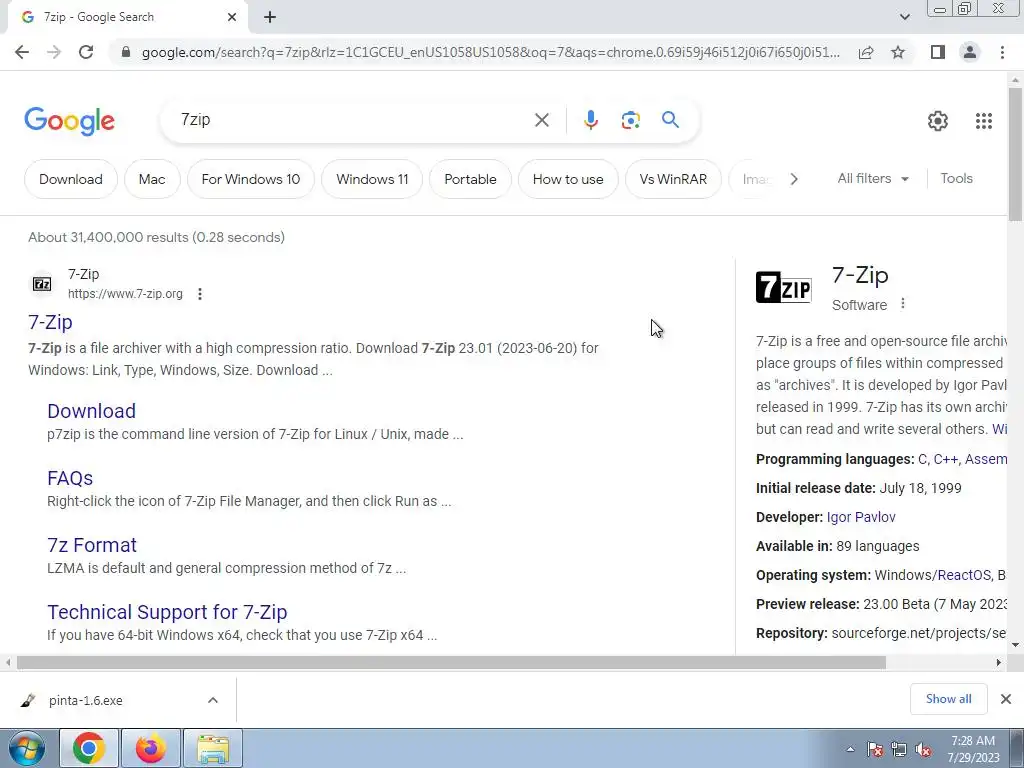Open the pinta-1.6.exe download
Screen dimensions: 1024x768
click(x=85, y=700)
